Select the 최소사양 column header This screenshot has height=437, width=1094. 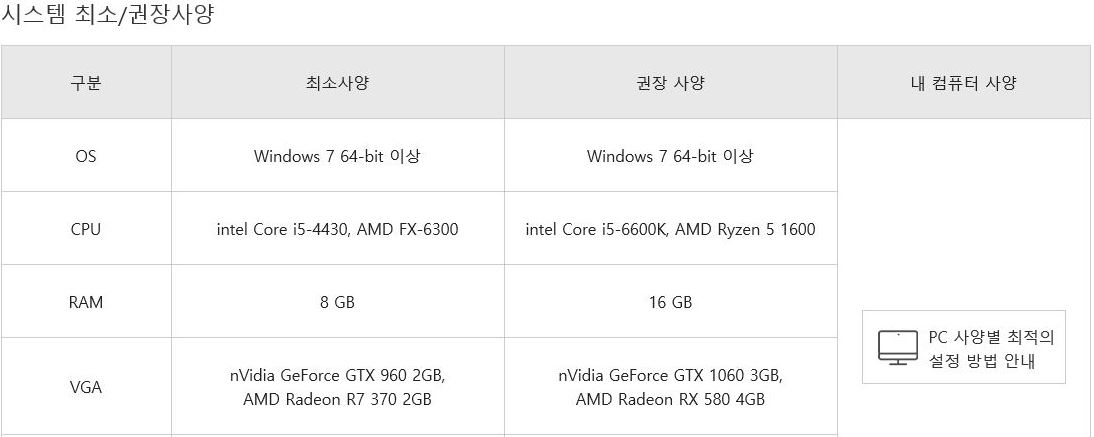[x=338, y=83]
